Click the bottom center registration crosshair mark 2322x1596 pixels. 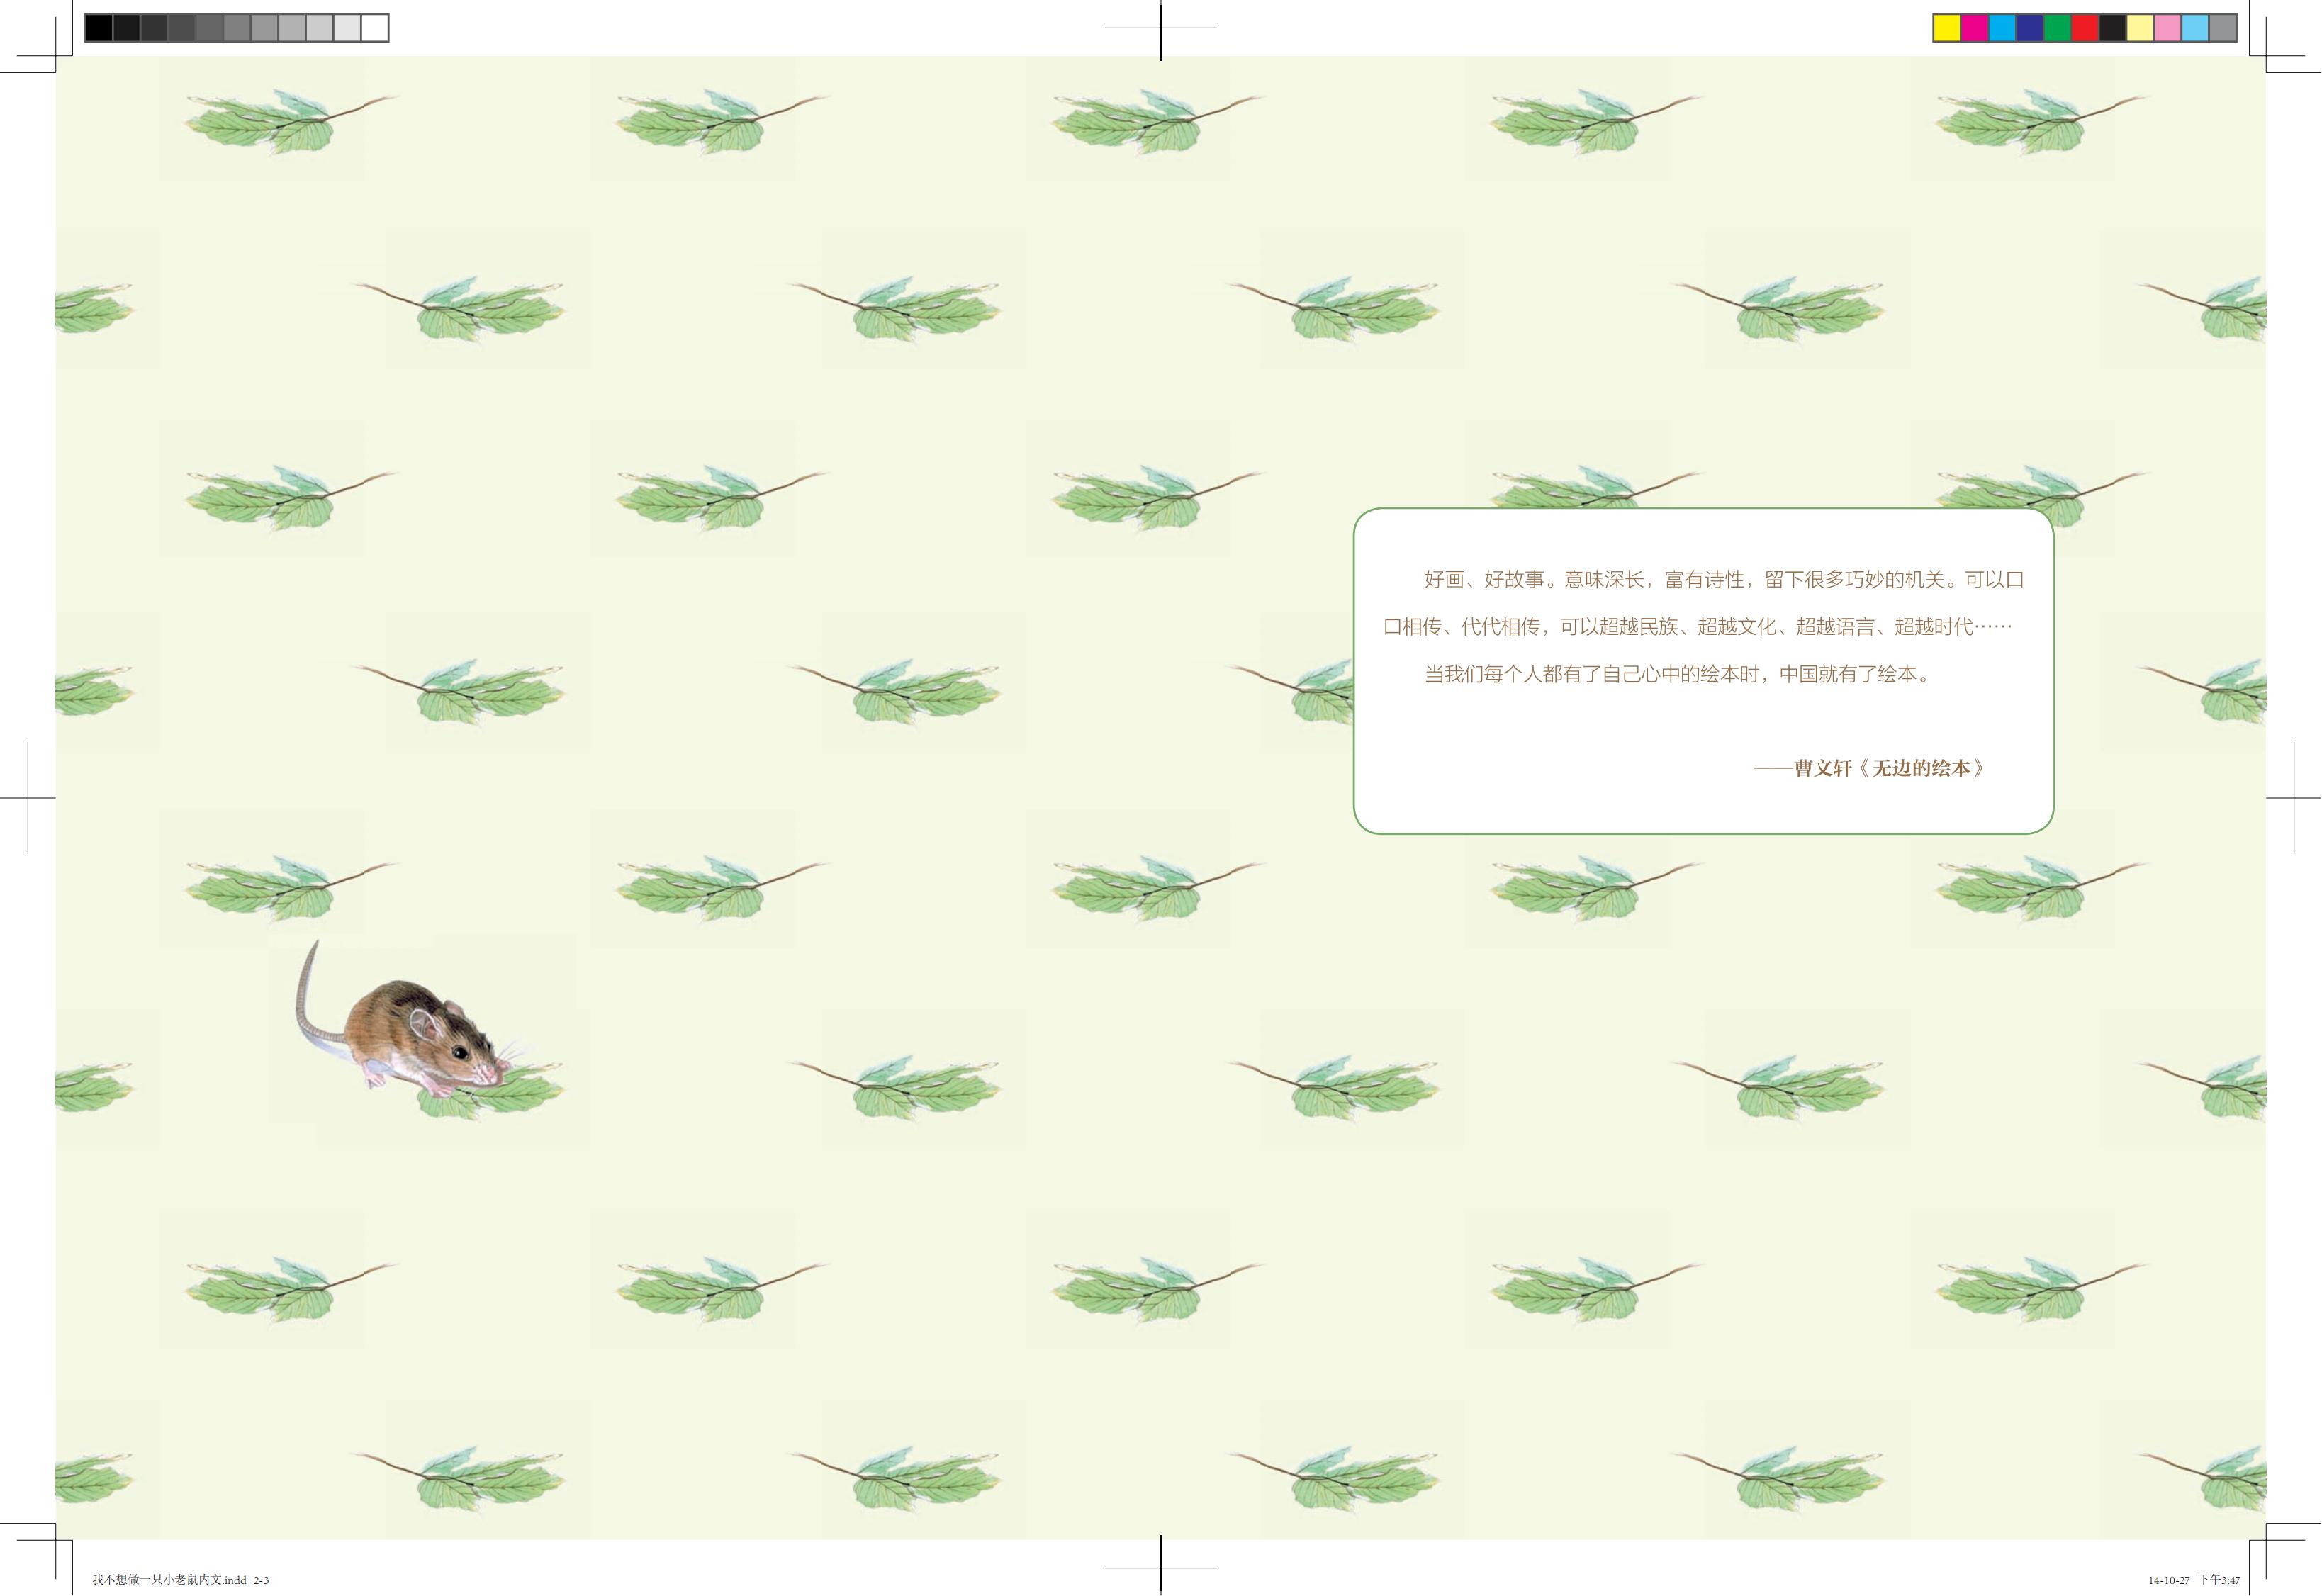[1161, 1567]
